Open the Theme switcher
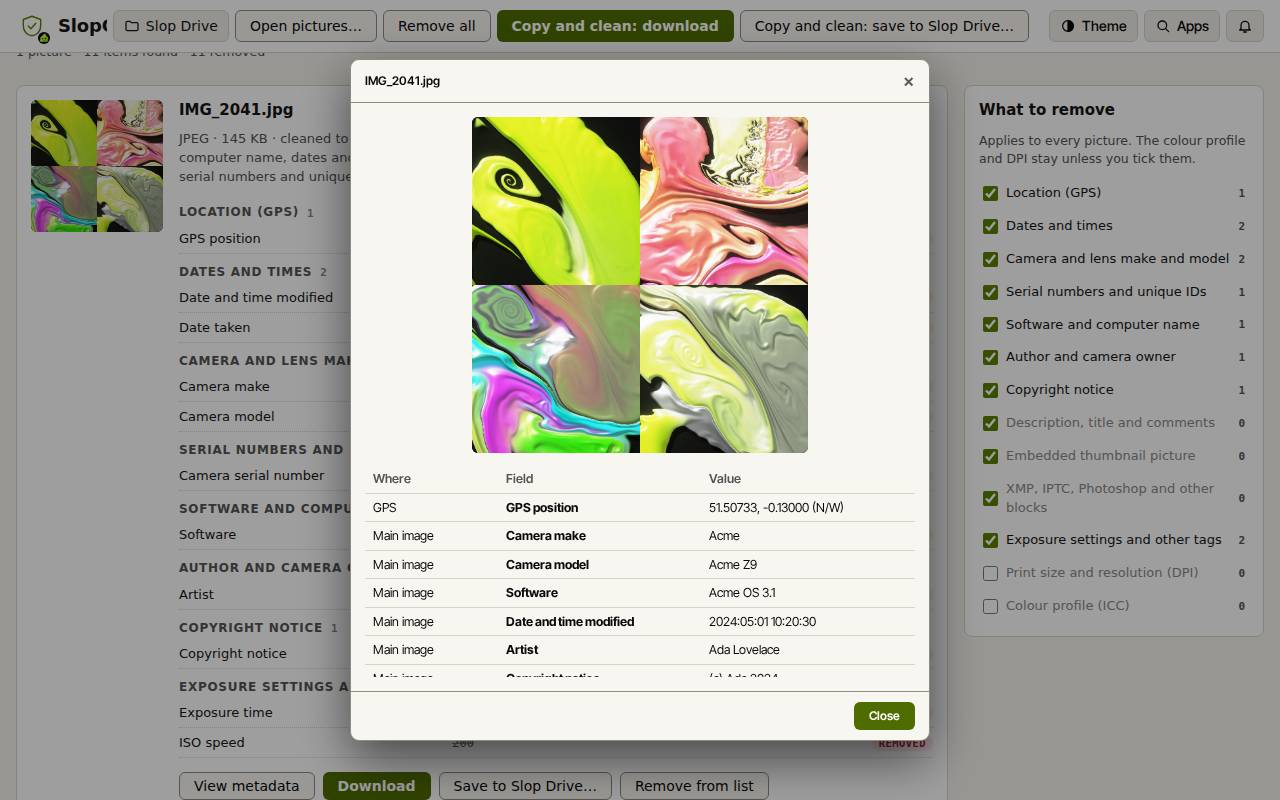 1093,26
